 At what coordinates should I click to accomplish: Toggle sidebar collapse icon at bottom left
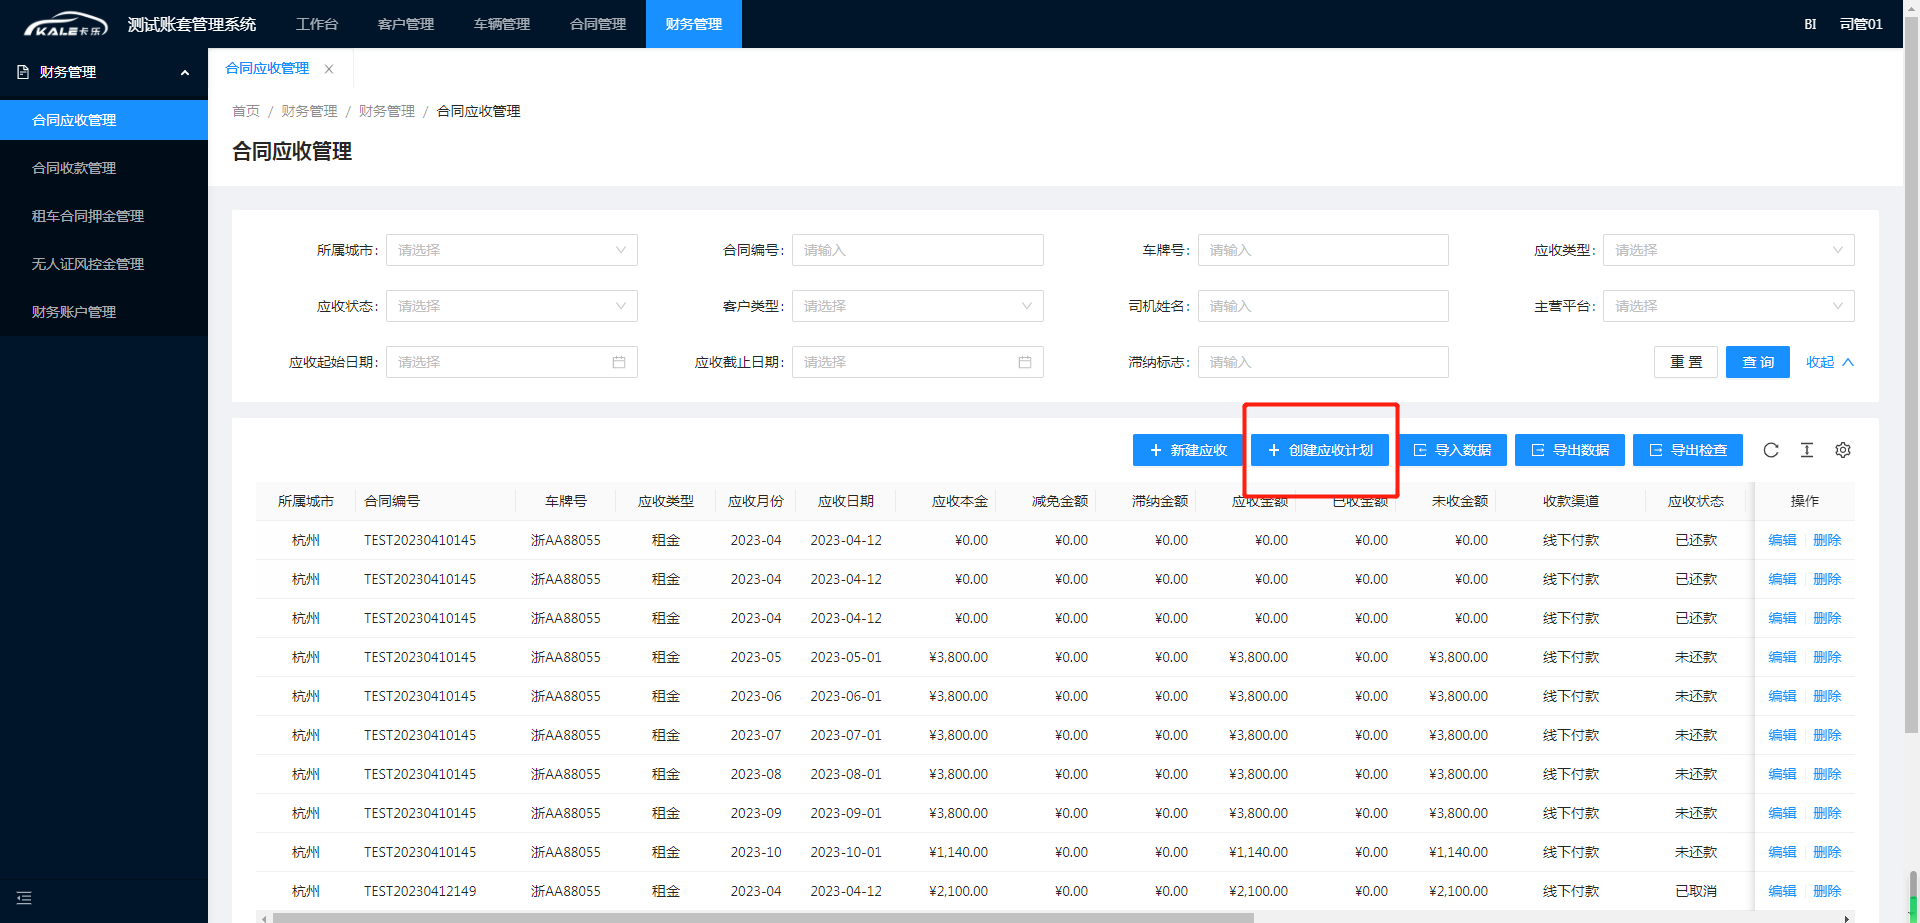click(x=24, y=898)
